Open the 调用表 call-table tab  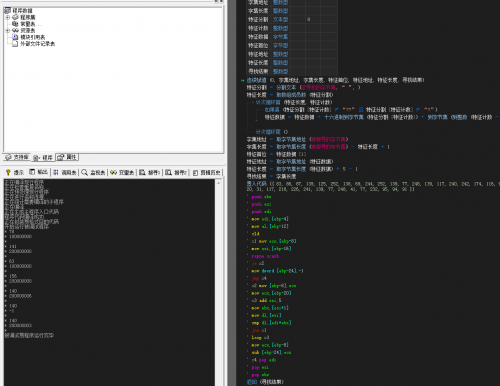click(65, 172)
